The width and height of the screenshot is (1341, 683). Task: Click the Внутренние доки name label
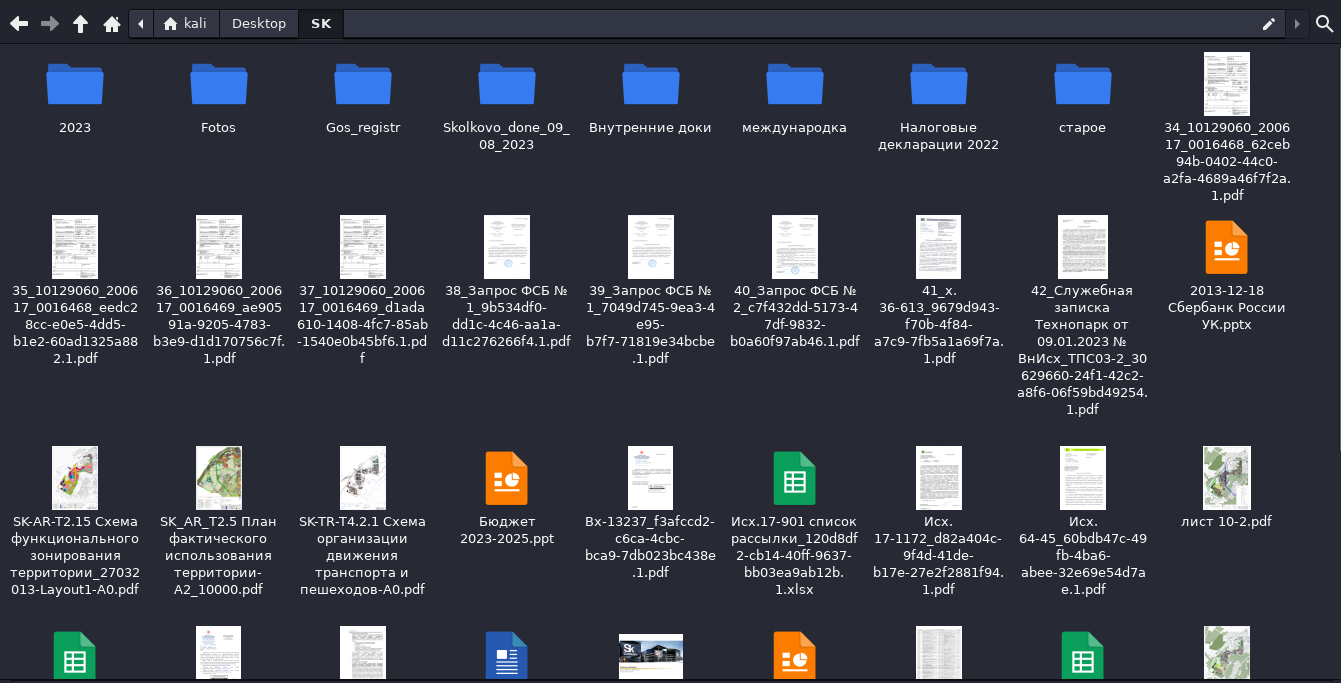tap(651, 128)
